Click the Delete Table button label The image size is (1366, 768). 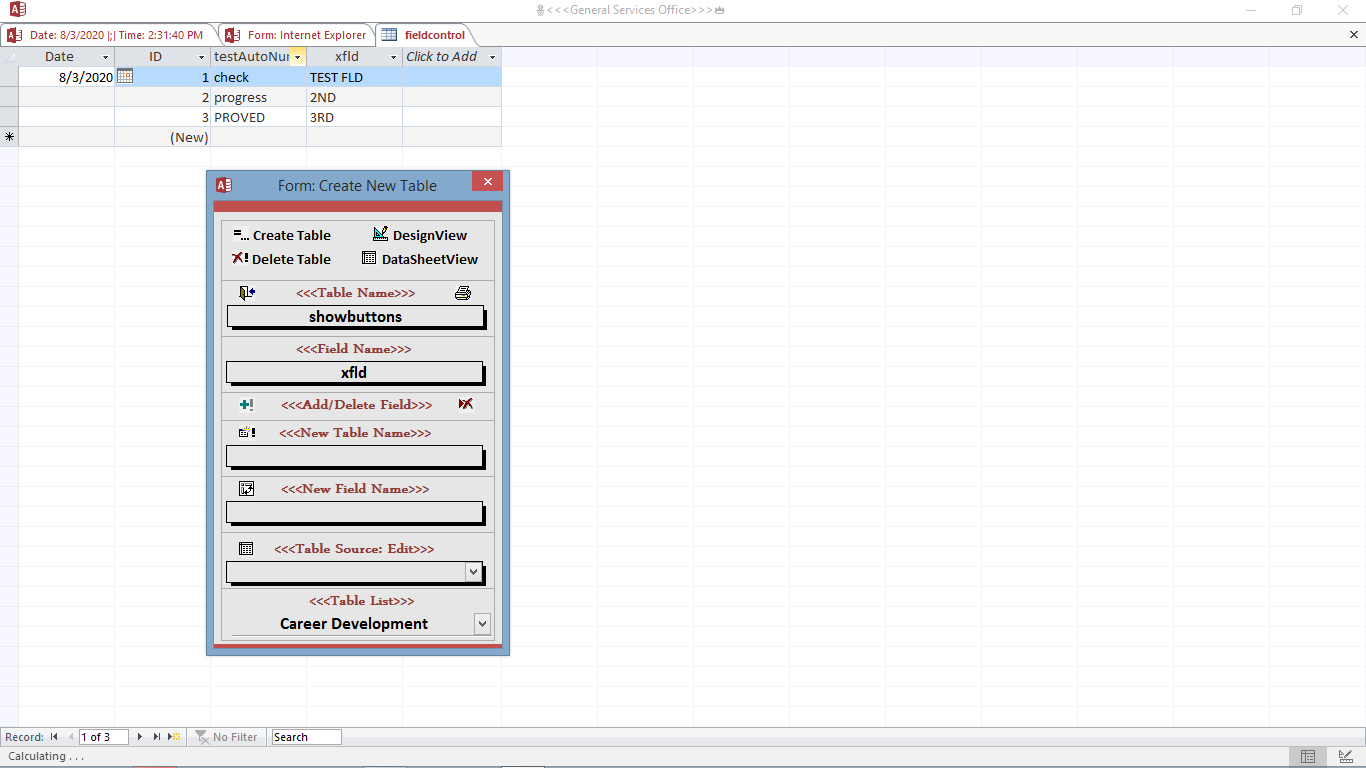pyautogui.click(x=291, y=260)
